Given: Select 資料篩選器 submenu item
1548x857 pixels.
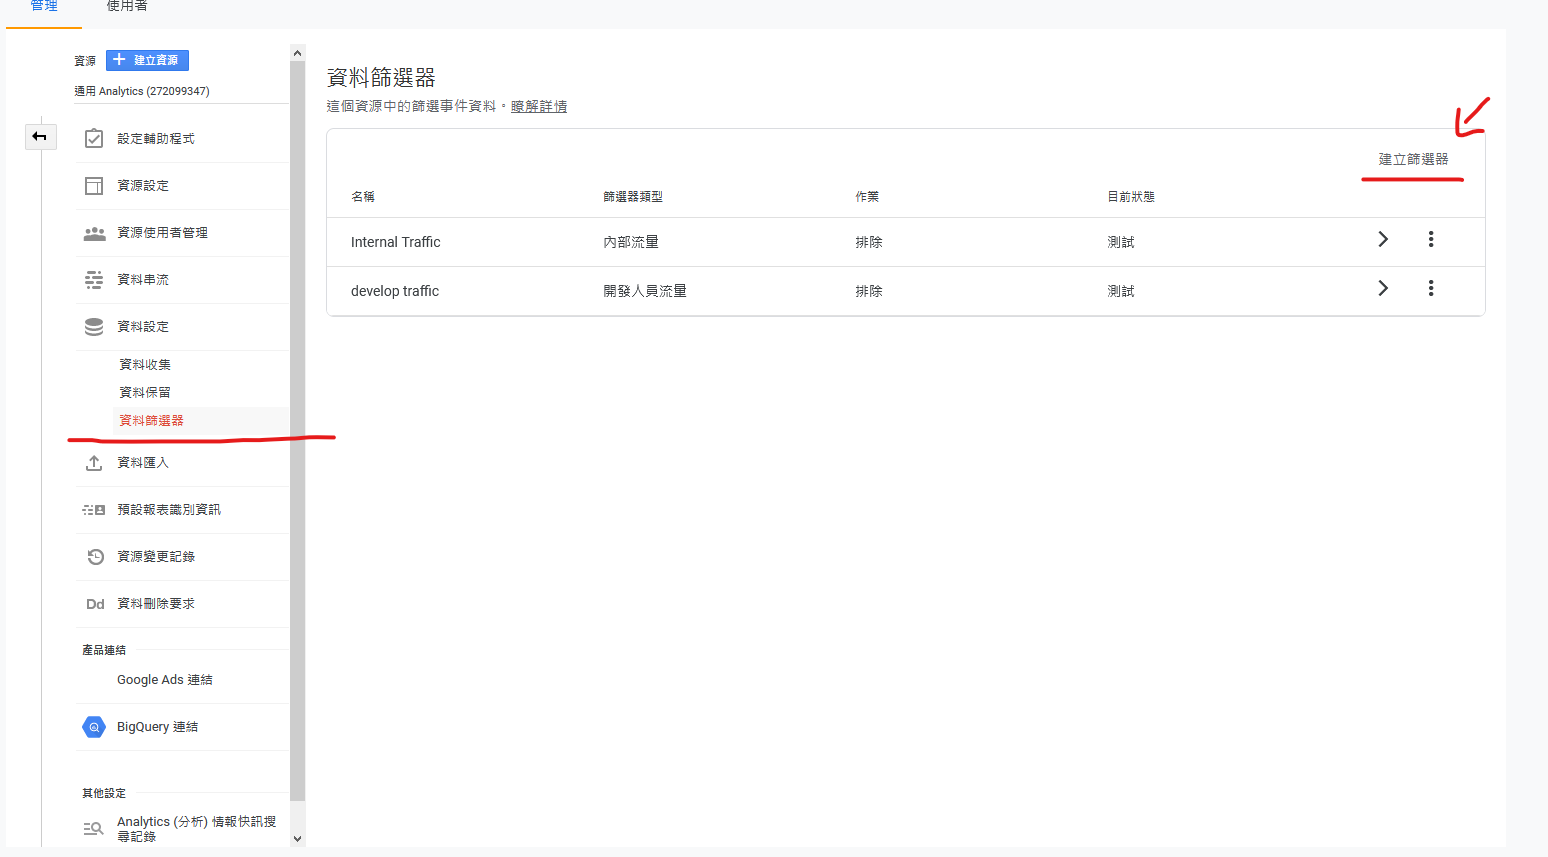Looking at the screenshot, I should (x=151, y=420).
